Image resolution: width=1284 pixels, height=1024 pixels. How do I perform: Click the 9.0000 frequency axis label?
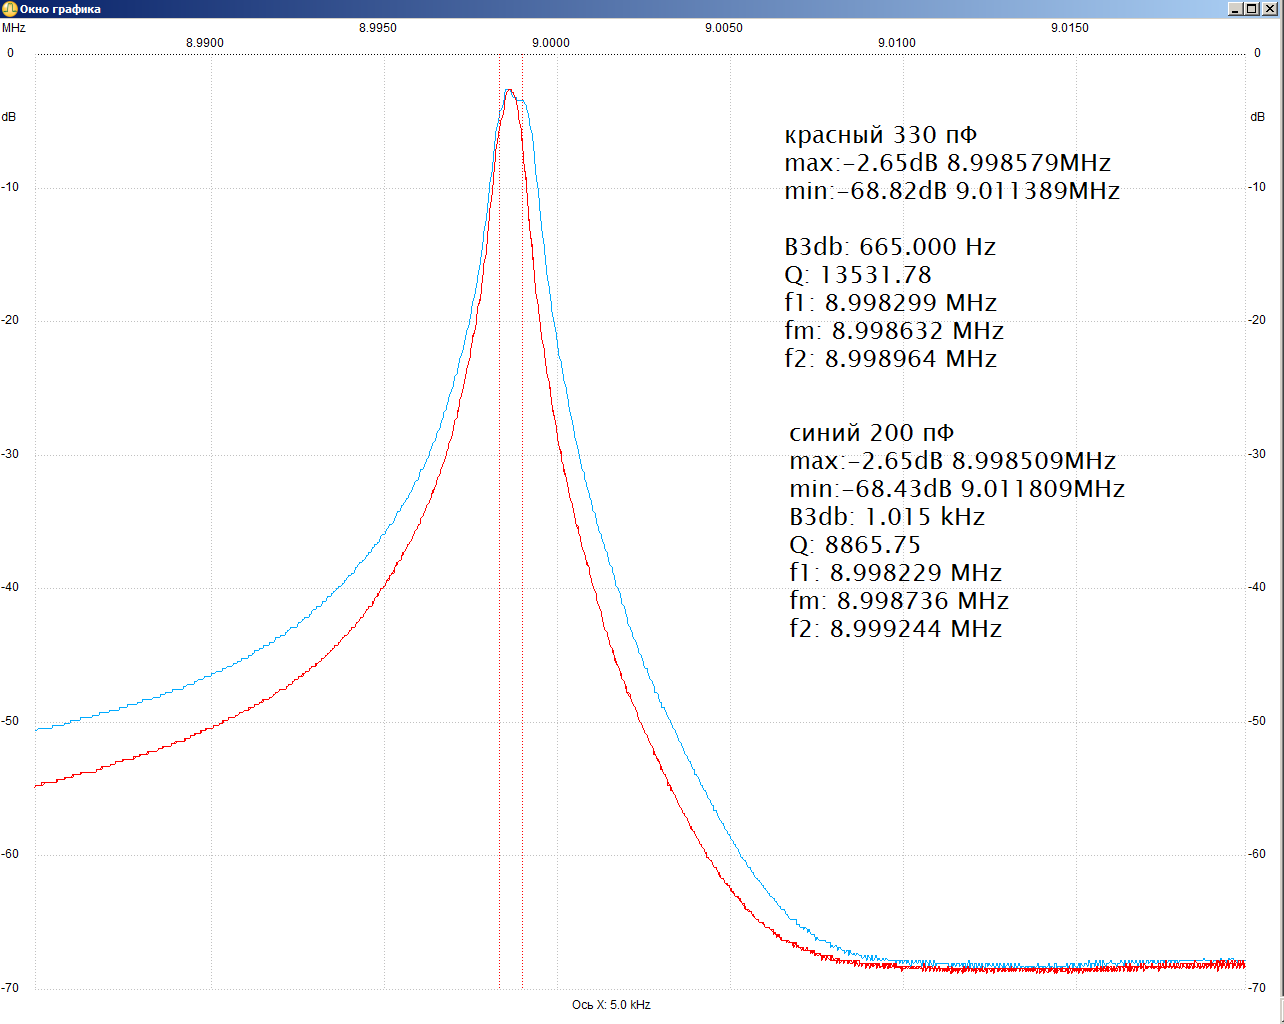[550, 43]
